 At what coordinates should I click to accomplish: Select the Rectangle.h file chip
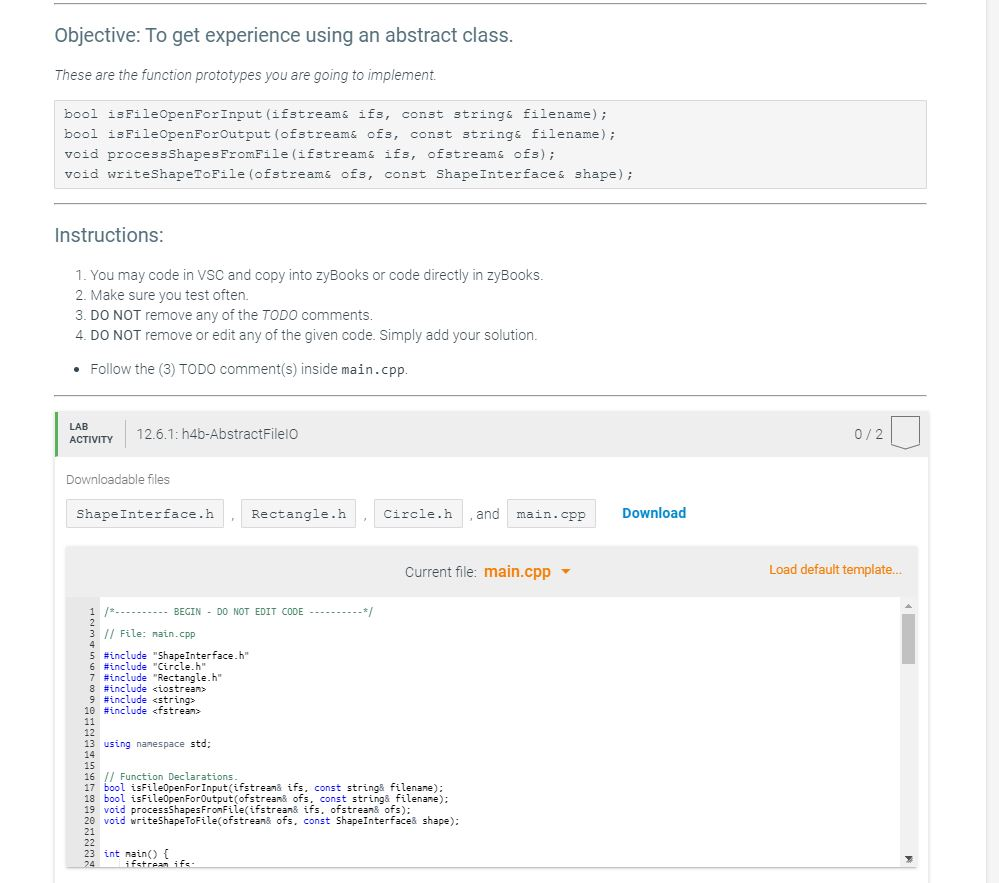pyautogui.click(x=297, y=513)
